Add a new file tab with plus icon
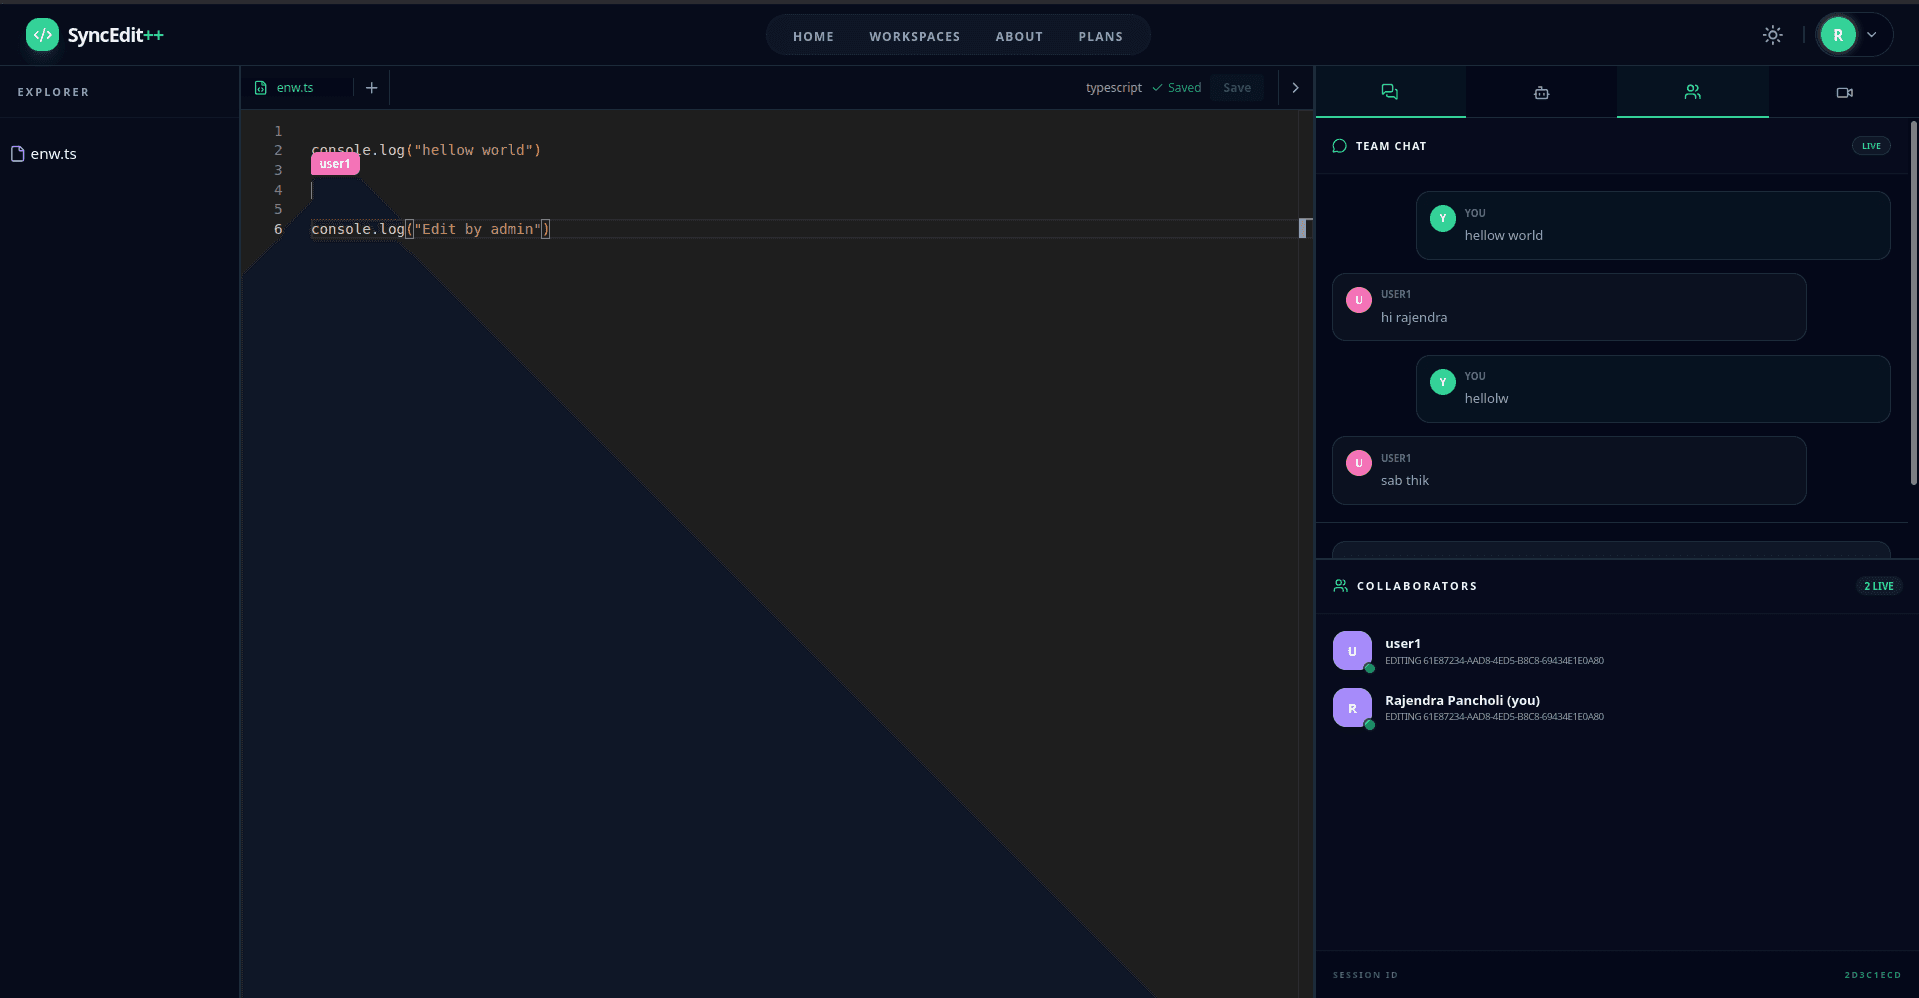 pyautogui.click(x=371, y=88)
